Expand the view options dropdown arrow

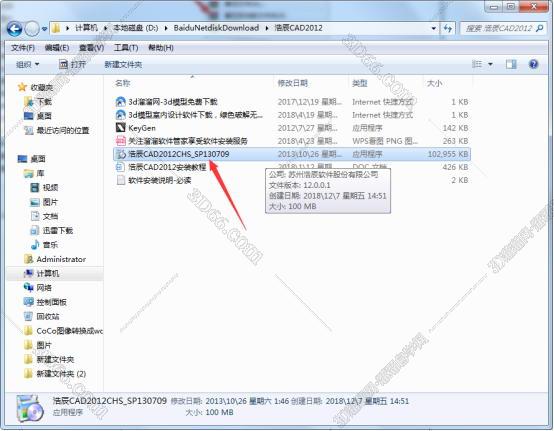click(x=490, y=64)
